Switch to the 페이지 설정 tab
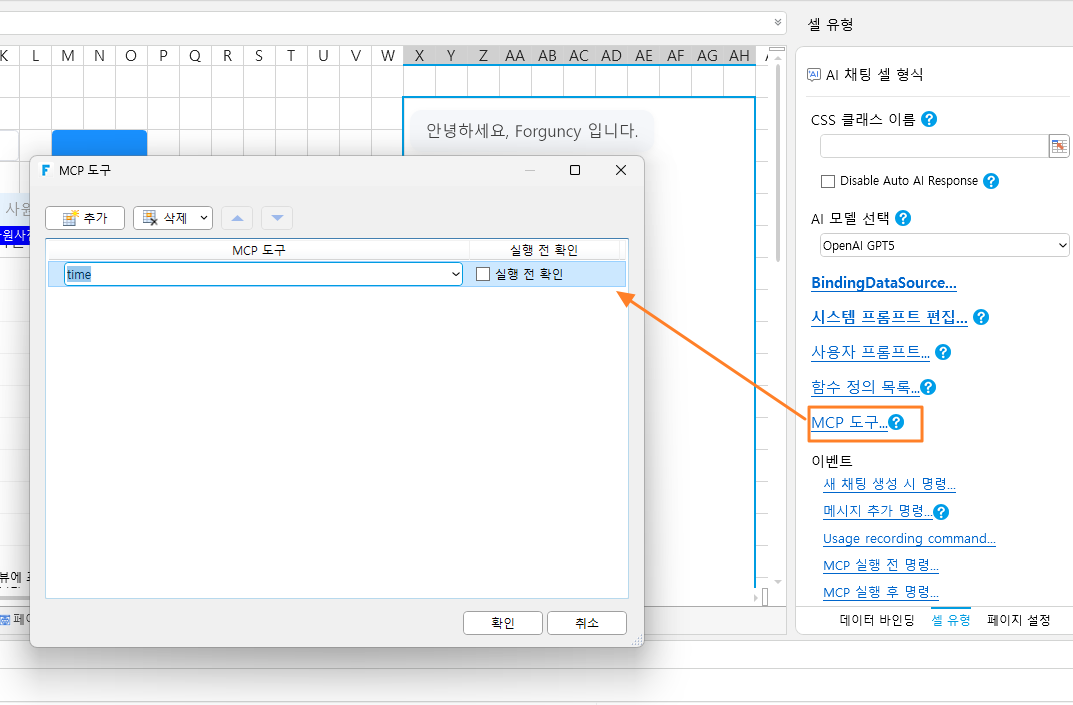 pos(1018,620)
